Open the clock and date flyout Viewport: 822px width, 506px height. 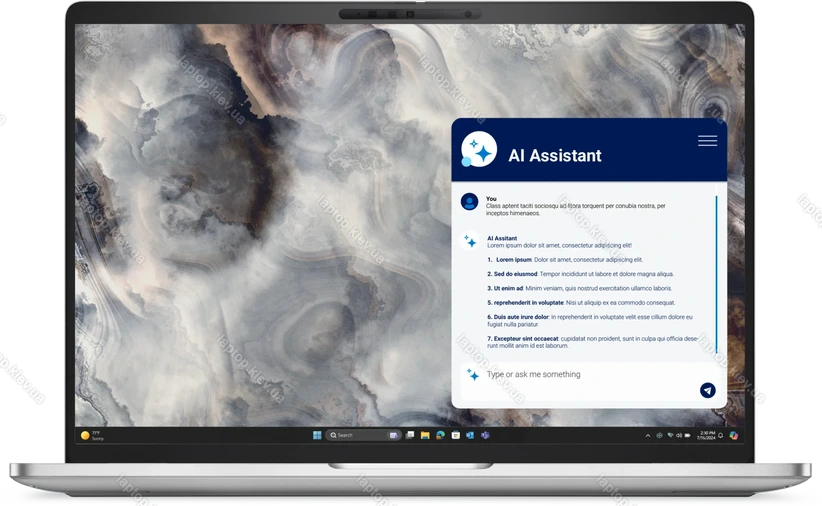[706, 435]
